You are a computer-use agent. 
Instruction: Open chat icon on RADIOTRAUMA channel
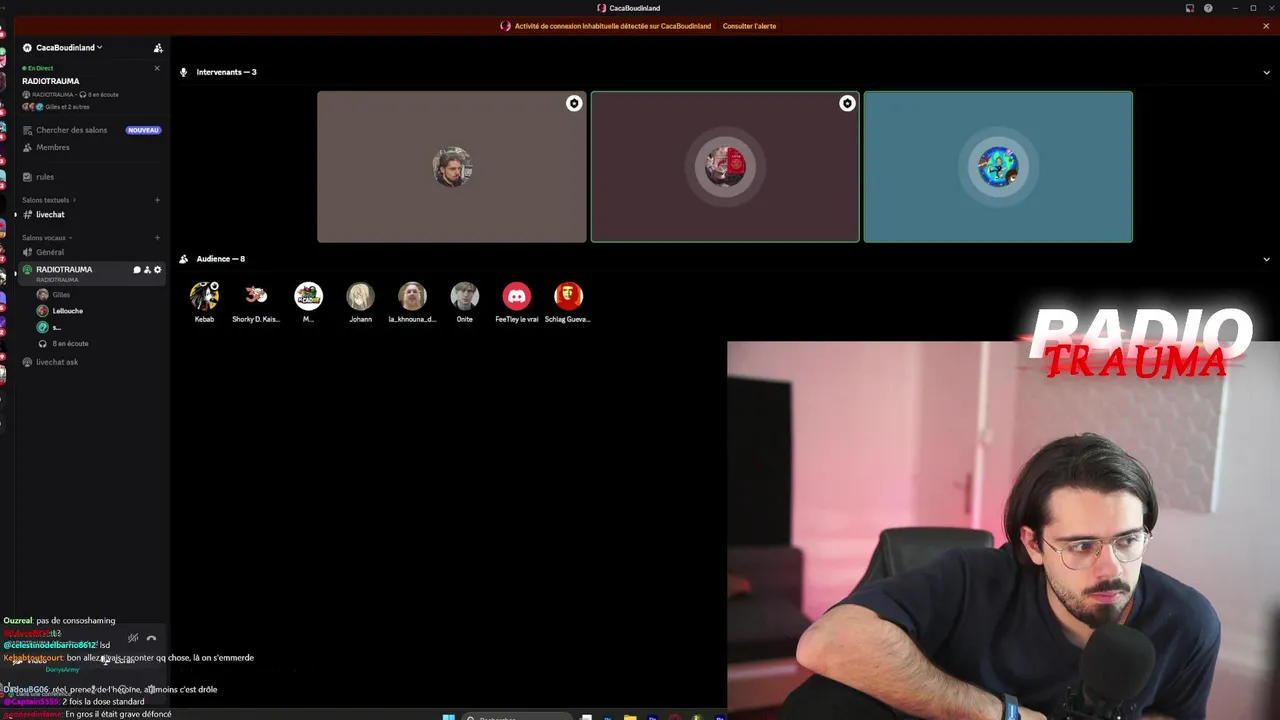137,270
